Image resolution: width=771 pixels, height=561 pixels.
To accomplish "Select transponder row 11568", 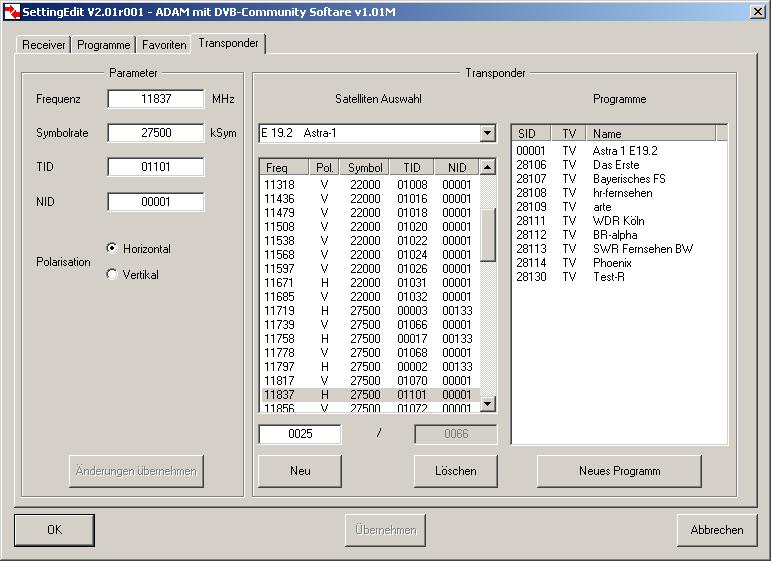I will click(369, 255).
